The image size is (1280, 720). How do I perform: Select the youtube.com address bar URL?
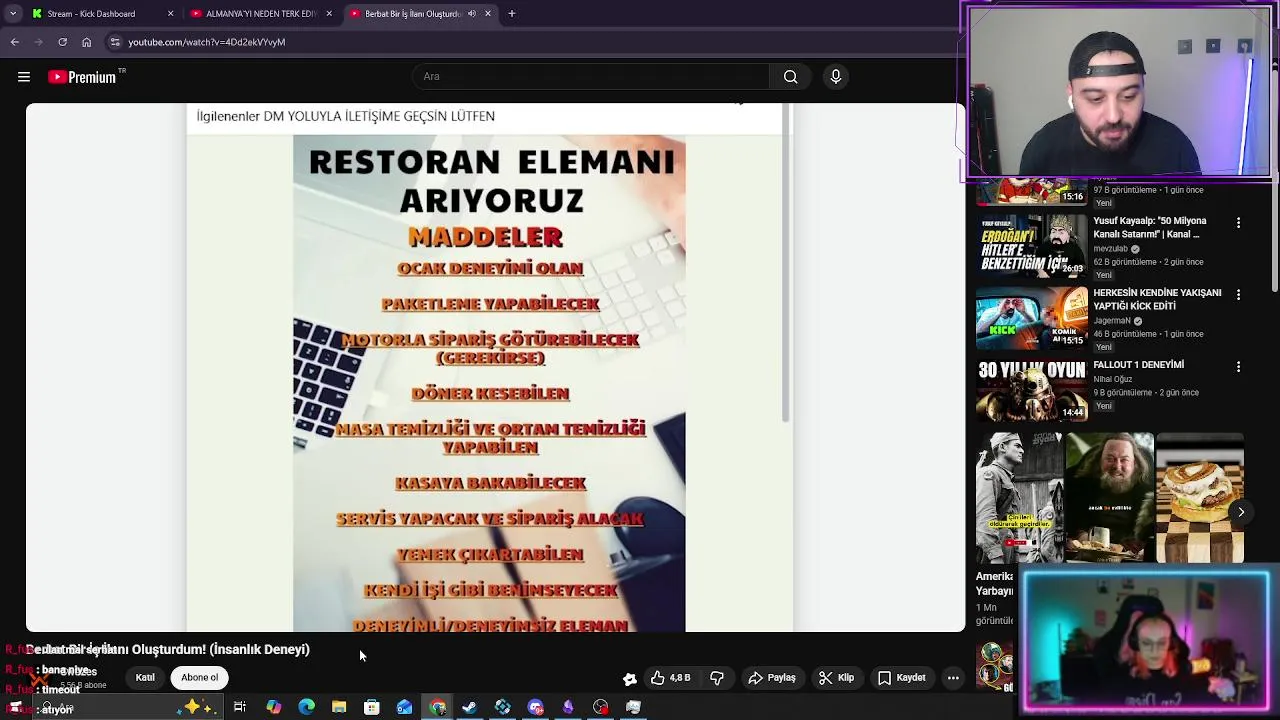tap(207, 42)
